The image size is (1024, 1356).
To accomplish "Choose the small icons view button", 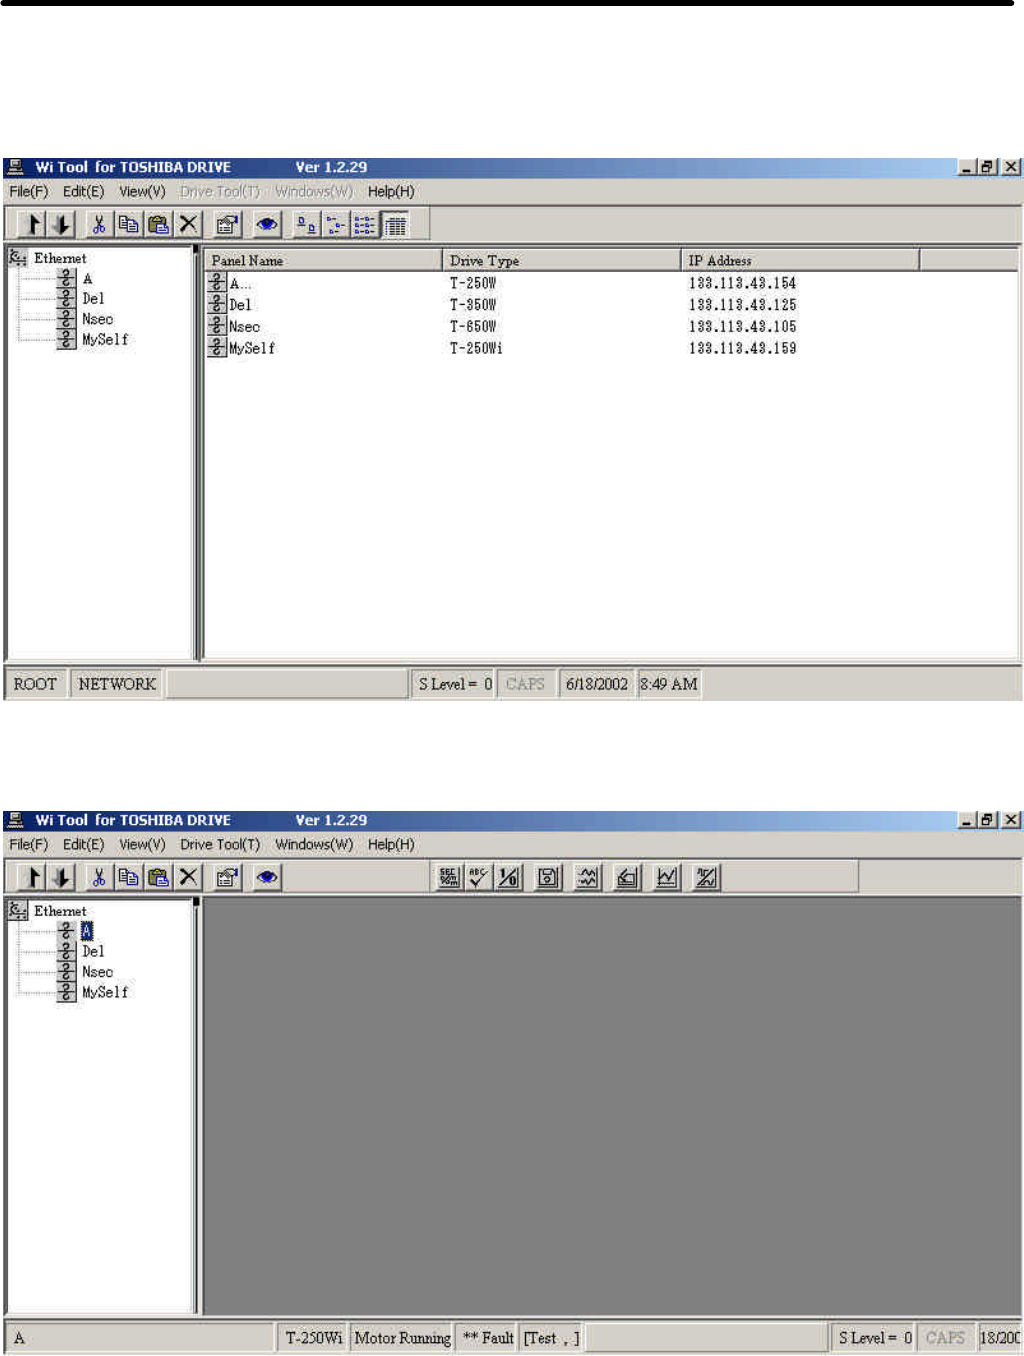I will pos(336,225).
